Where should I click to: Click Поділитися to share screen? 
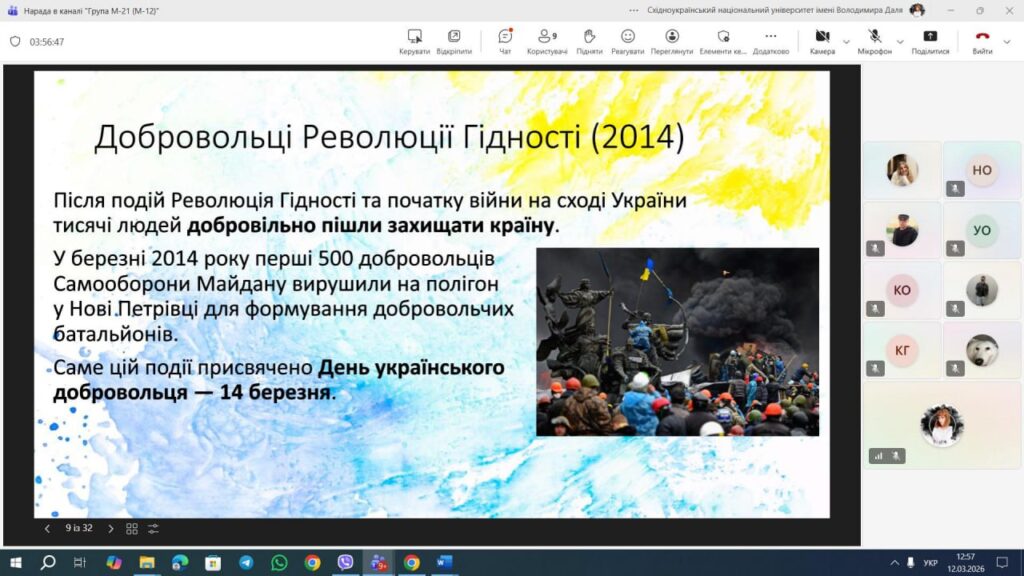click(930, 41)
